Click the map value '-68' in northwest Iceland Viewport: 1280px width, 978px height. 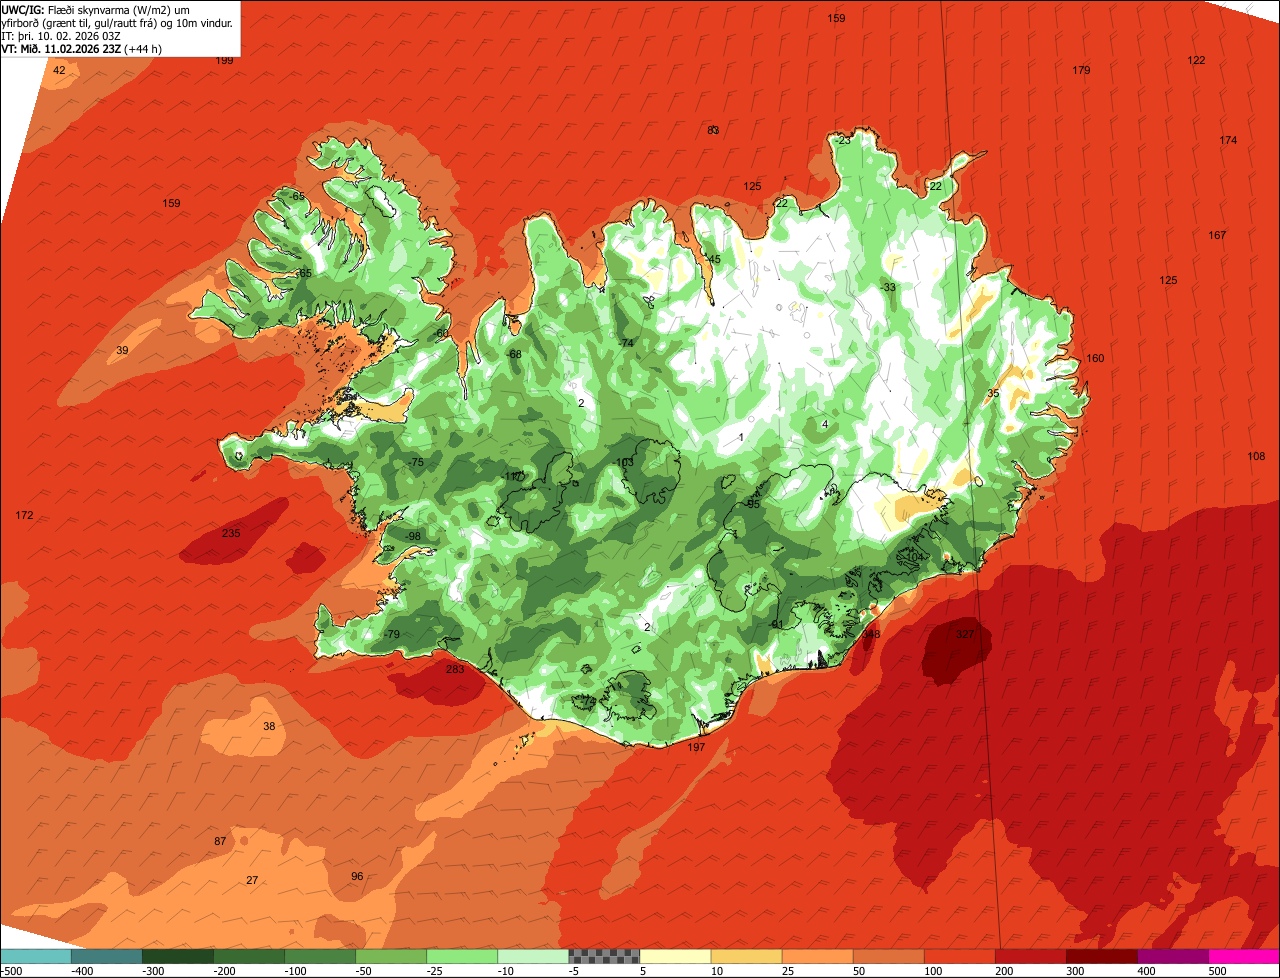514,354
